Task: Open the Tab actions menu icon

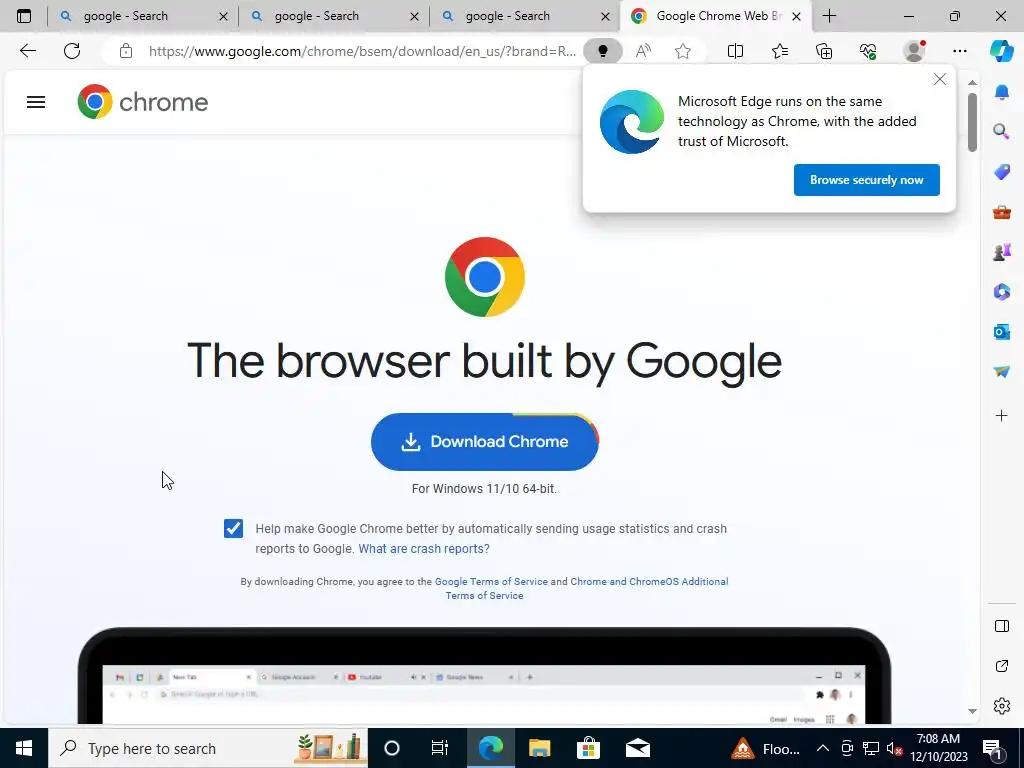Action: (x=24, y=16)
